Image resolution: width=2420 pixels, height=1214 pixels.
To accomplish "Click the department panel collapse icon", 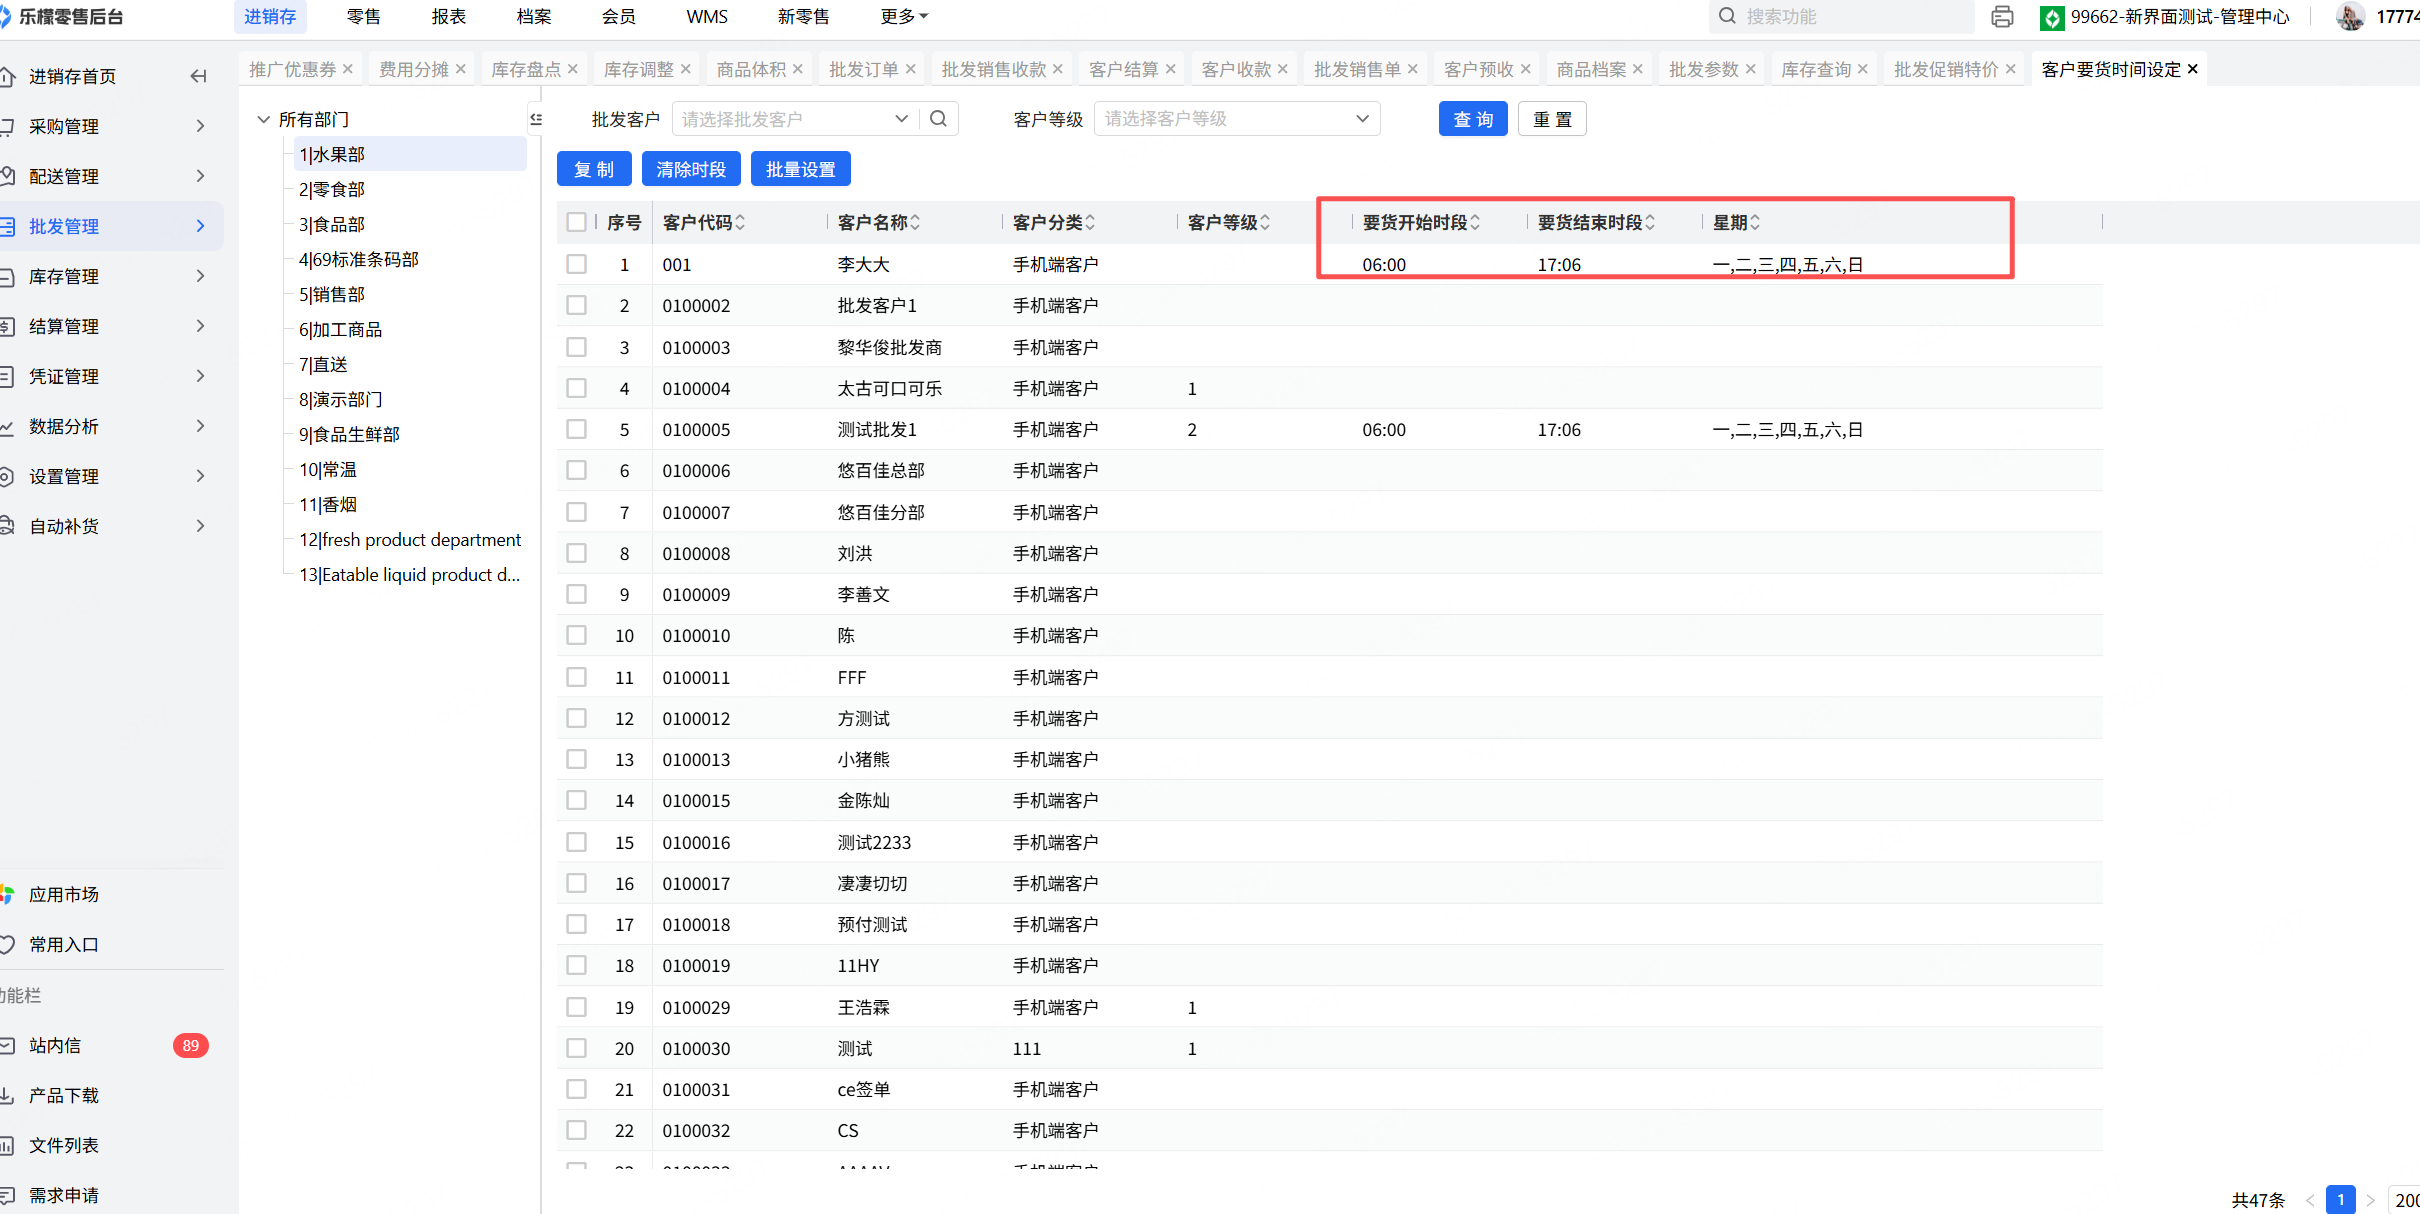I will 536,119.
